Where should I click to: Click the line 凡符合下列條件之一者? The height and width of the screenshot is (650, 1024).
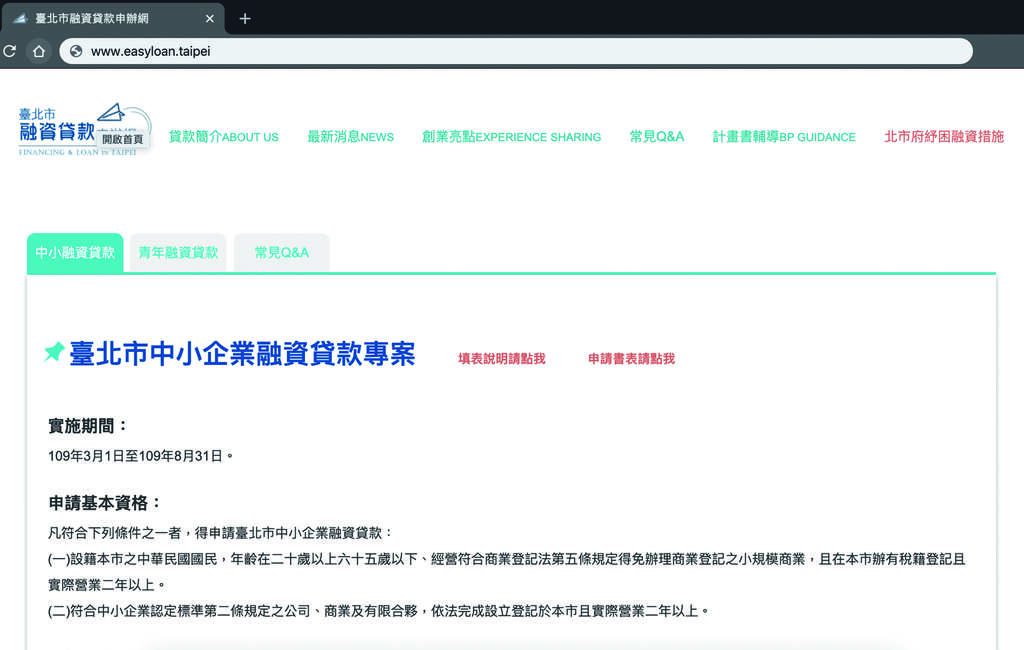pos(219,533)
